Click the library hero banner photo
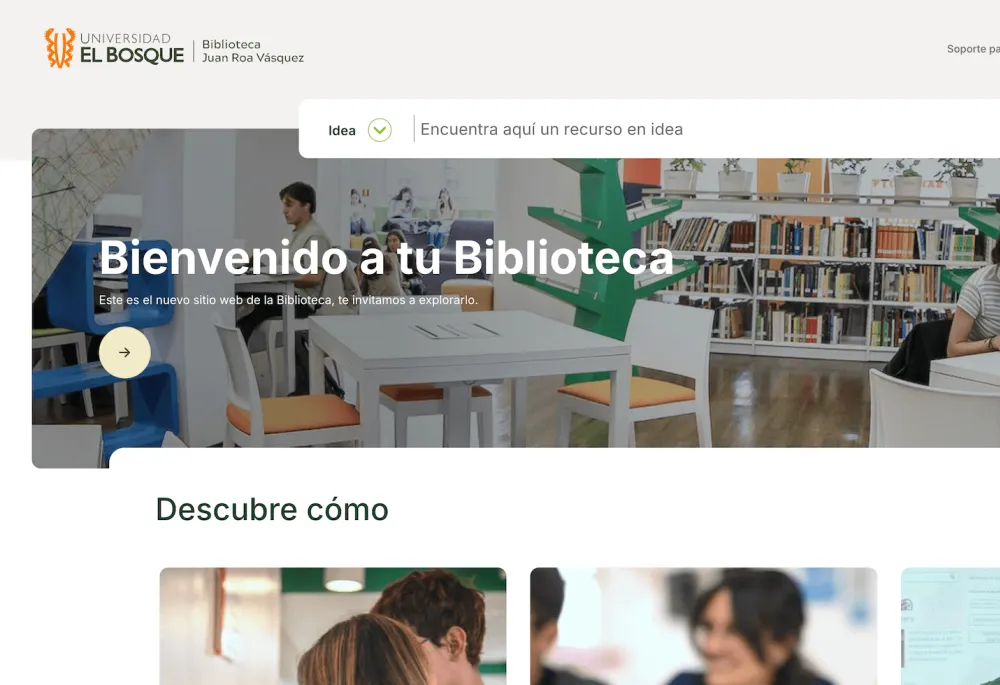Viewport: 1000px width, 685px height. point(516,298)
